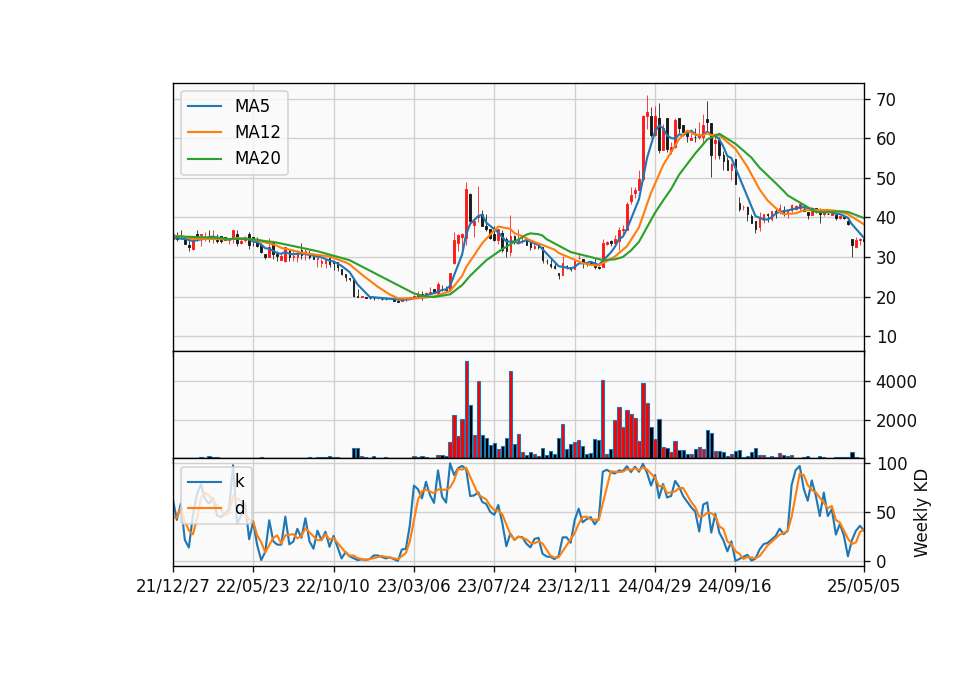Image resolution: width=960 pixels, height=690 pixels.
Task: Click the 40 price axis tick
Action: click(886, 218)
